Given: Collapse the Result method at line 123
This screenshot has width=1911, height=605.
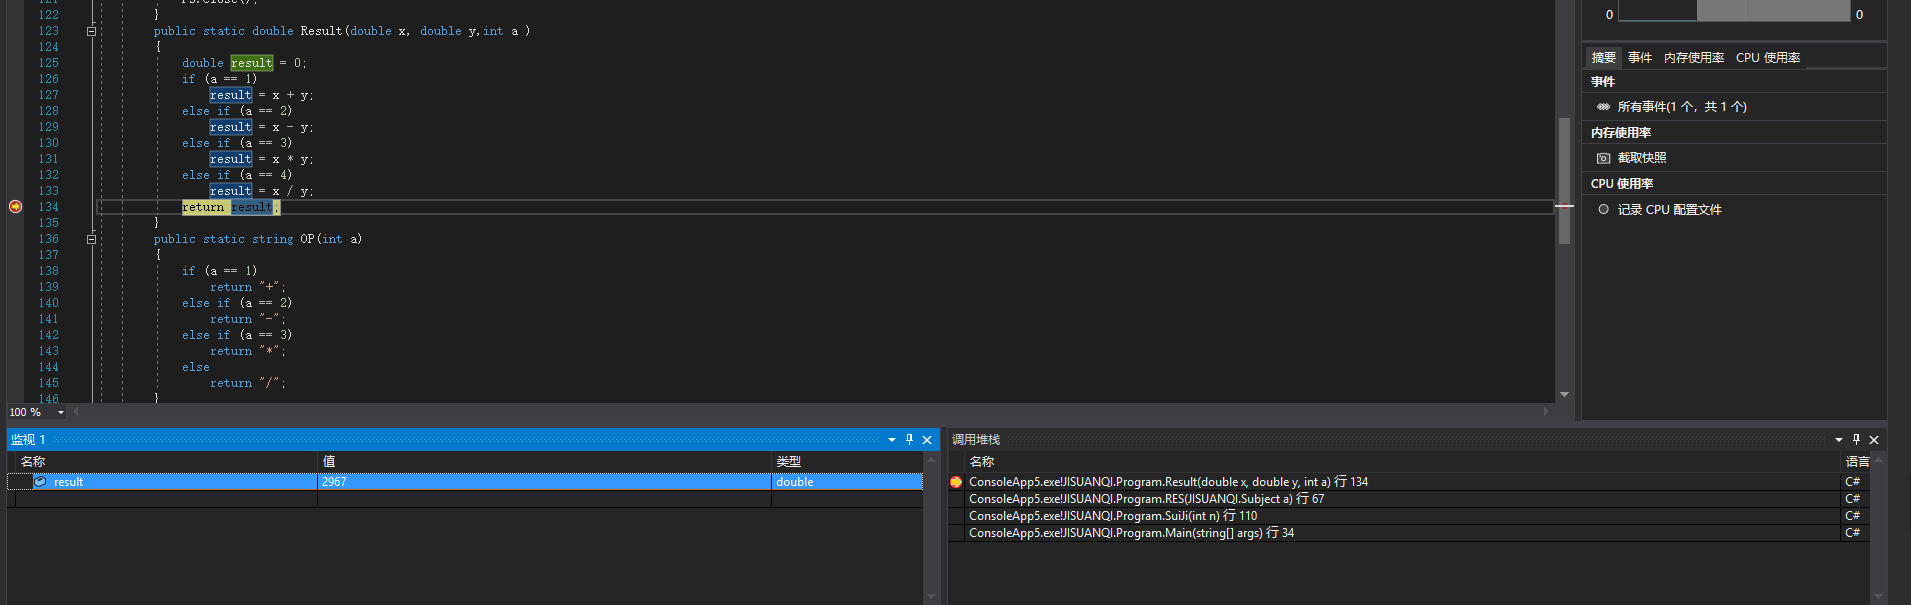Looking at the screenshot, I should (91, 31).
